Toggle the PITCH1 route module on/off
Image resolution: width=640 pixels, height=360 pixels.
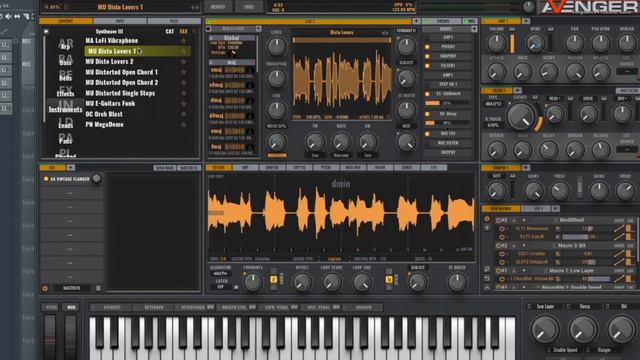(x=427, y=47)
